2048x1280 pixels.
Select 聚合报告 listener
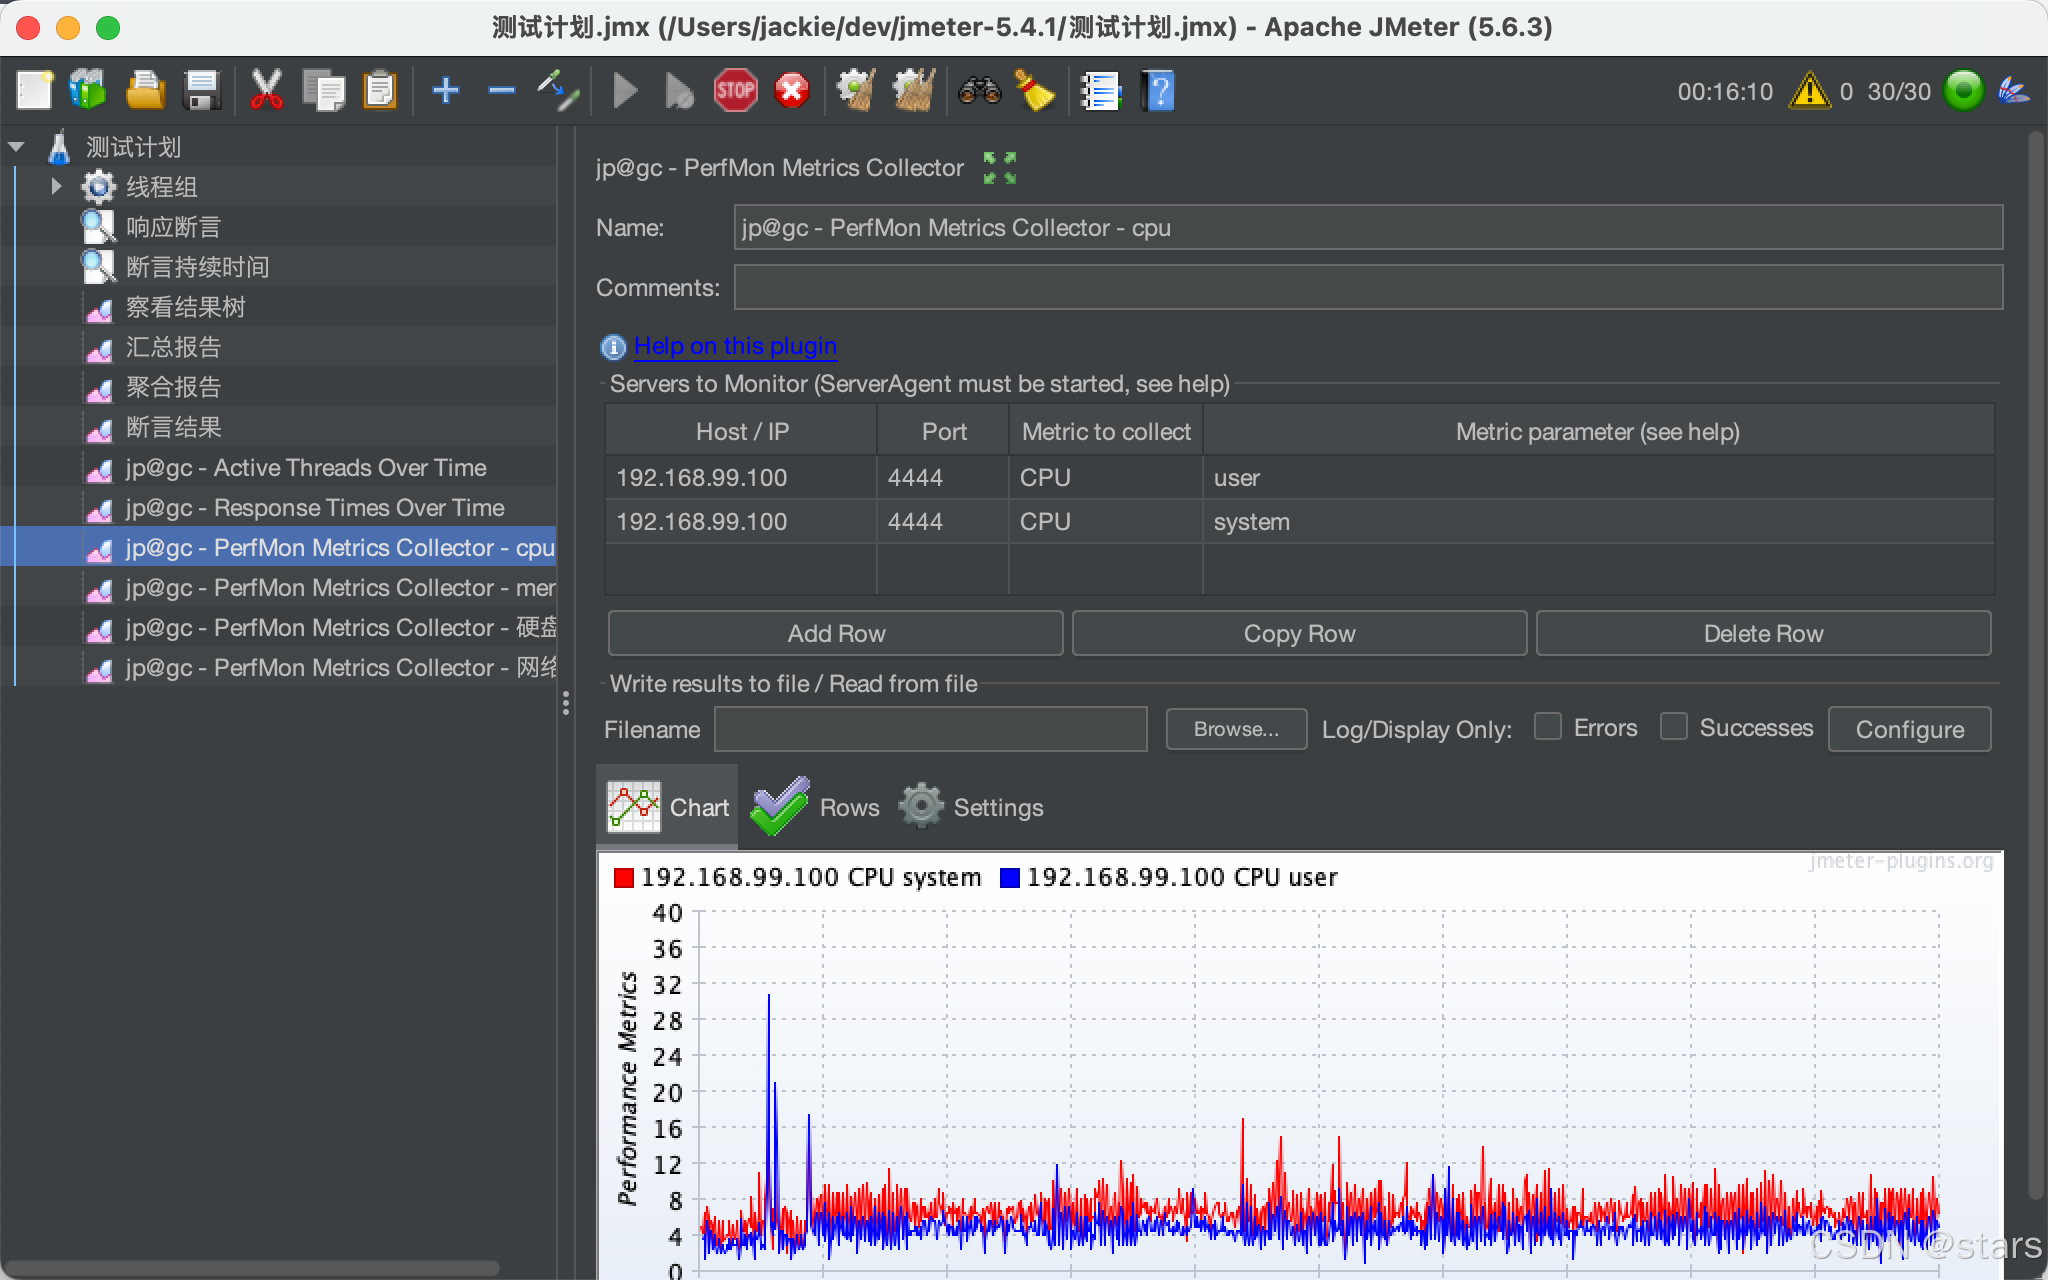click(172, 387)
